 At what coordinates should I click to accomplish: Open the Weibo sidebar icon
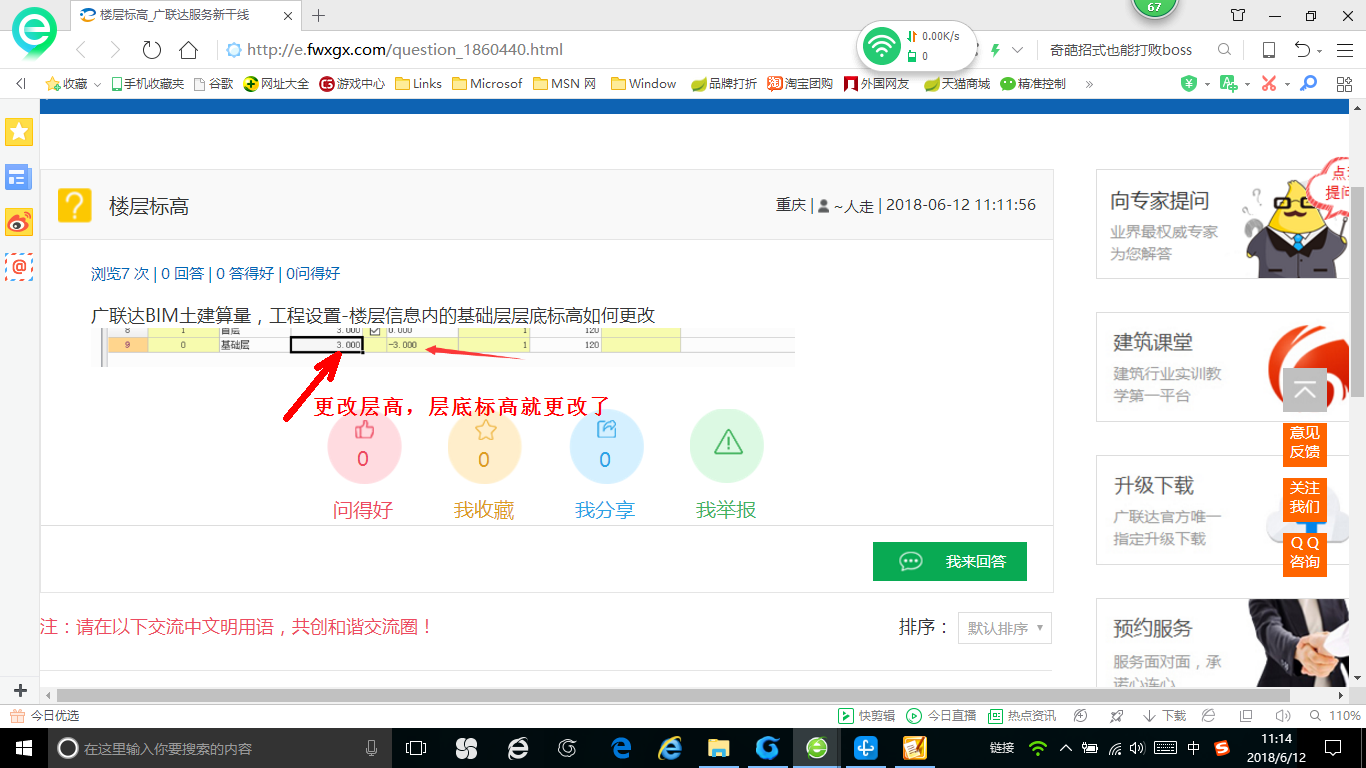19,222
